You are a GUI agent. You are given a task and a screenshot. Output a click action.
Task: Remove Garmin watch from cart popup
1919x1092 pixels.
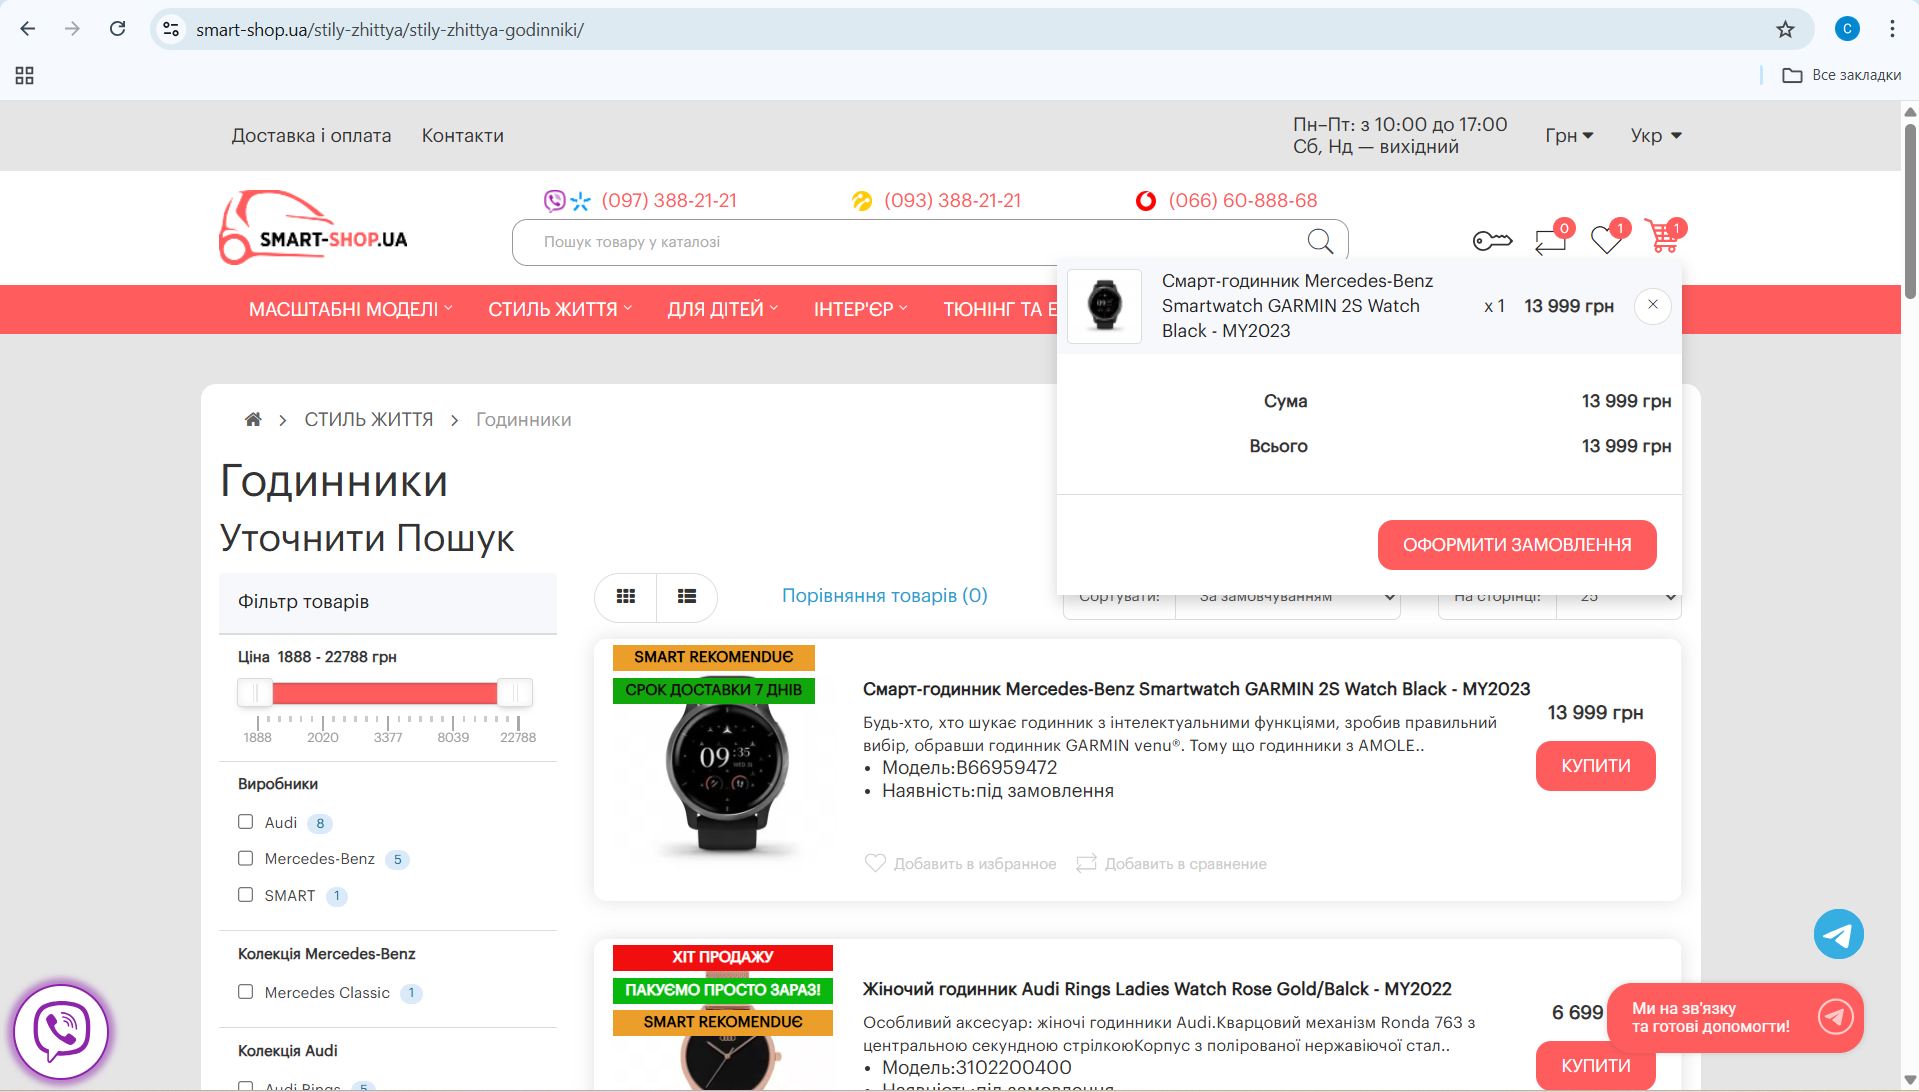pos(1652,306)
